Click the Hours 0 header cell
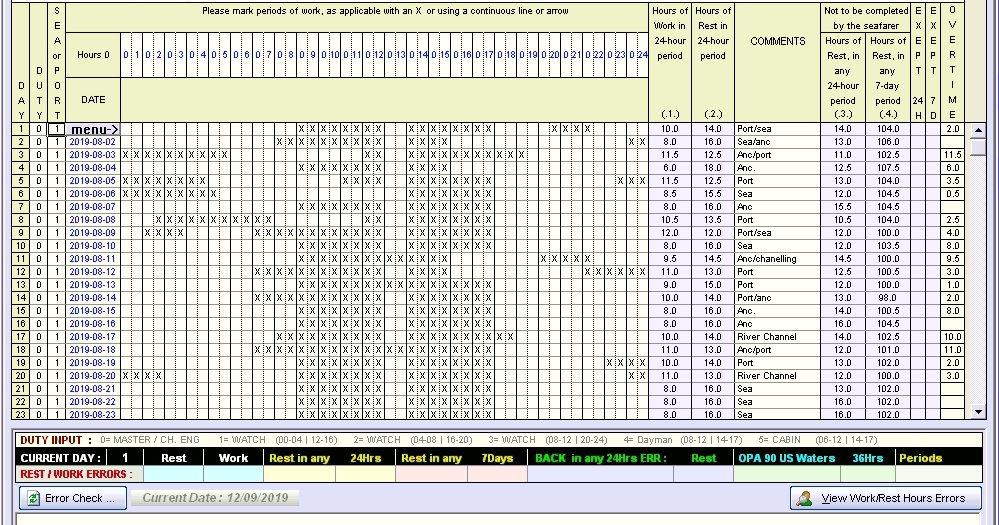 [x=93, y=55]
